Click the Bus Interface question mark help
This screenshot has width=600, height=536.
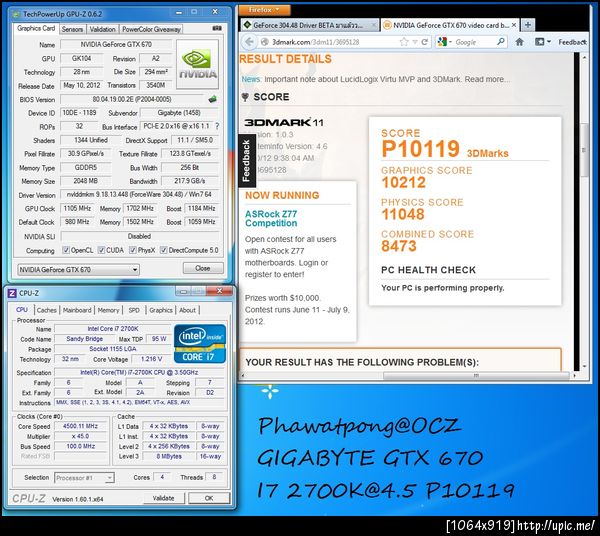(x=217, y=126)
